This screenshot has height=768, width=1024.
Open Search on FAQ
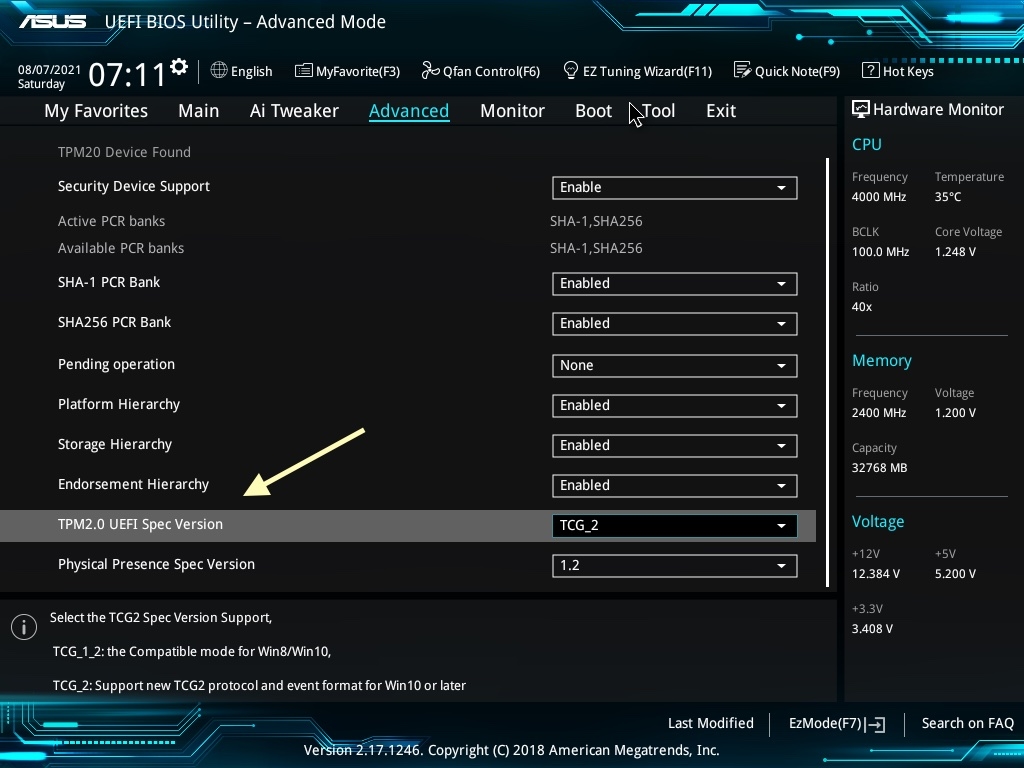[x=967, y=723]
